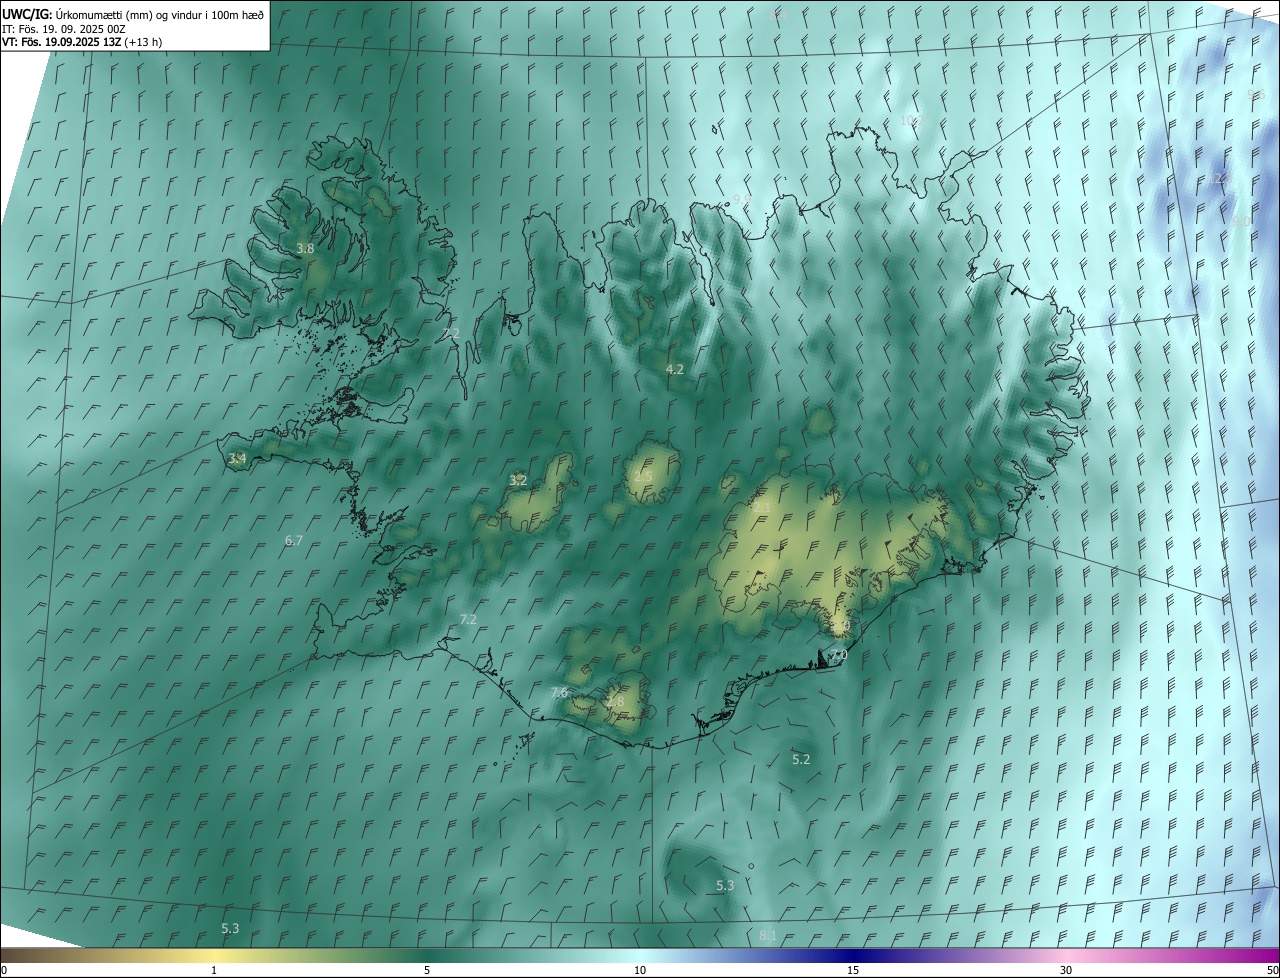Screen dimensions: 1280x978
Task: Click the 'UWC/IG: Úrkomumætti (mm)' title line
Action: click(134, 14)
